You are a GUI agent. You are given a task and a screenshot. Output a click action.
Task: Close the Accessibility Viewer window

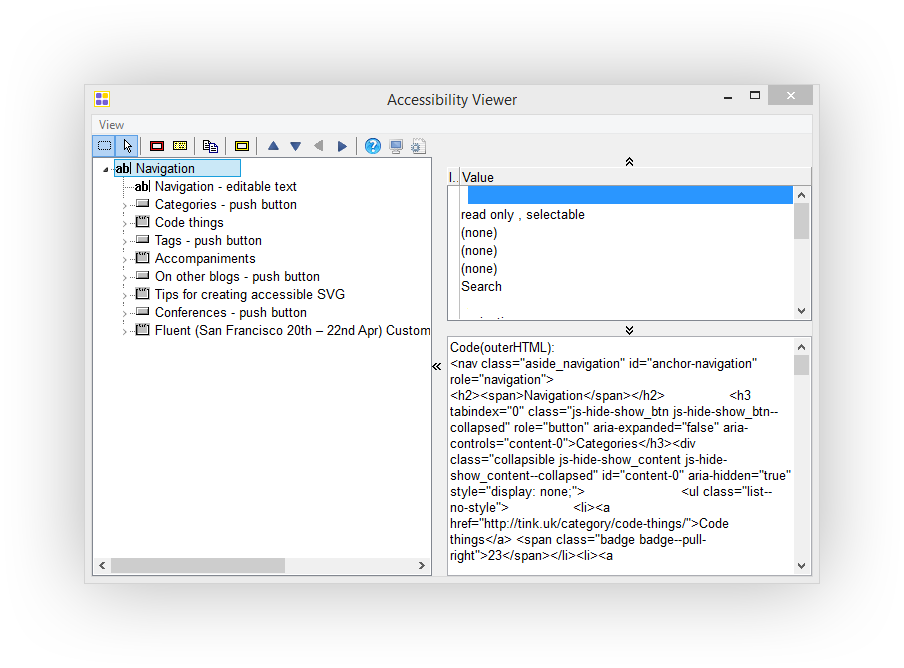pyautogui.click(x=790, y=96)
